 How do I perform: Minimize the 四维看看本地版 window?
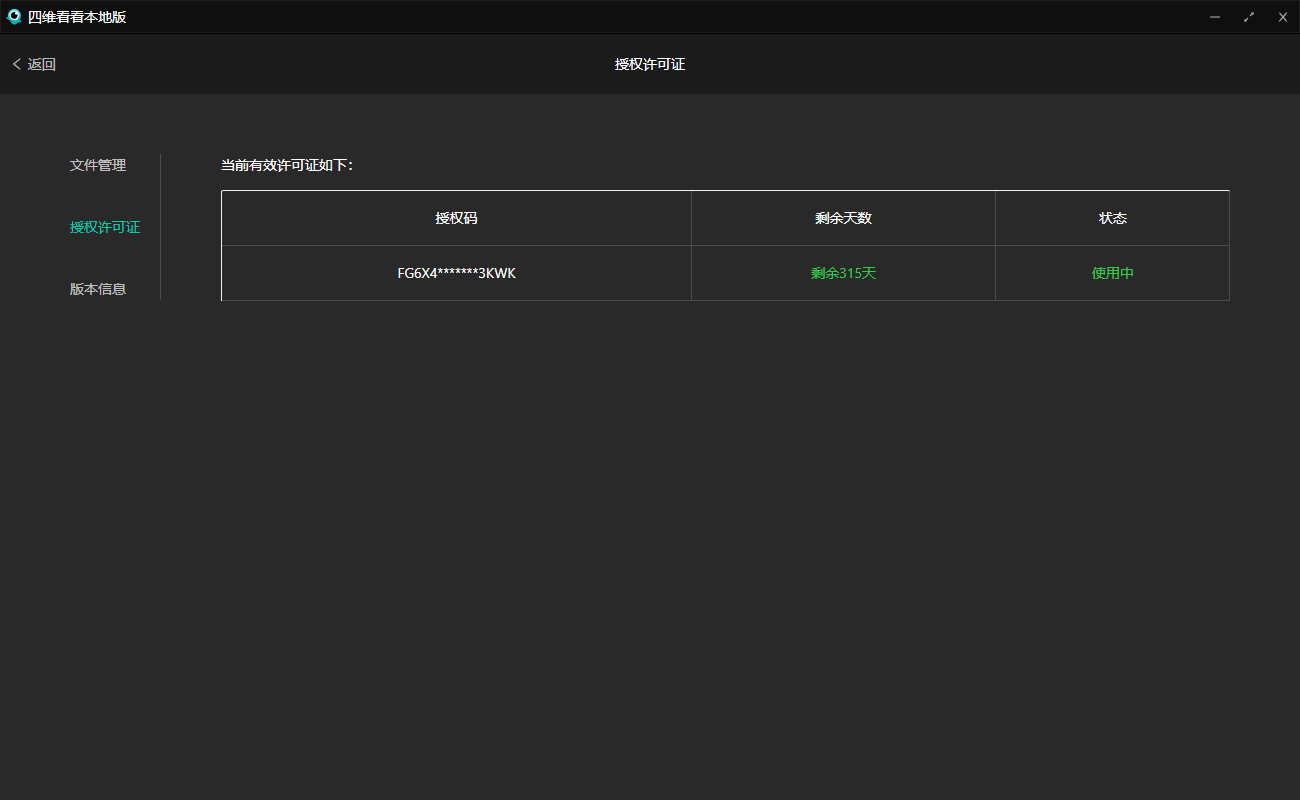coord(1215,17)
